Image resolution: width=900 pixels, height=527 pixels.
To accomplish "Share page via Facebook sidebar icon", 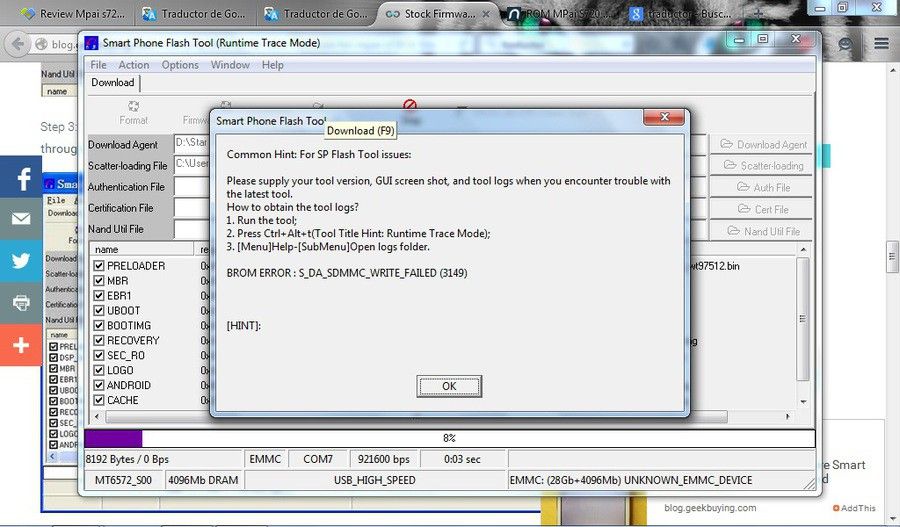I will coord(21,177).
